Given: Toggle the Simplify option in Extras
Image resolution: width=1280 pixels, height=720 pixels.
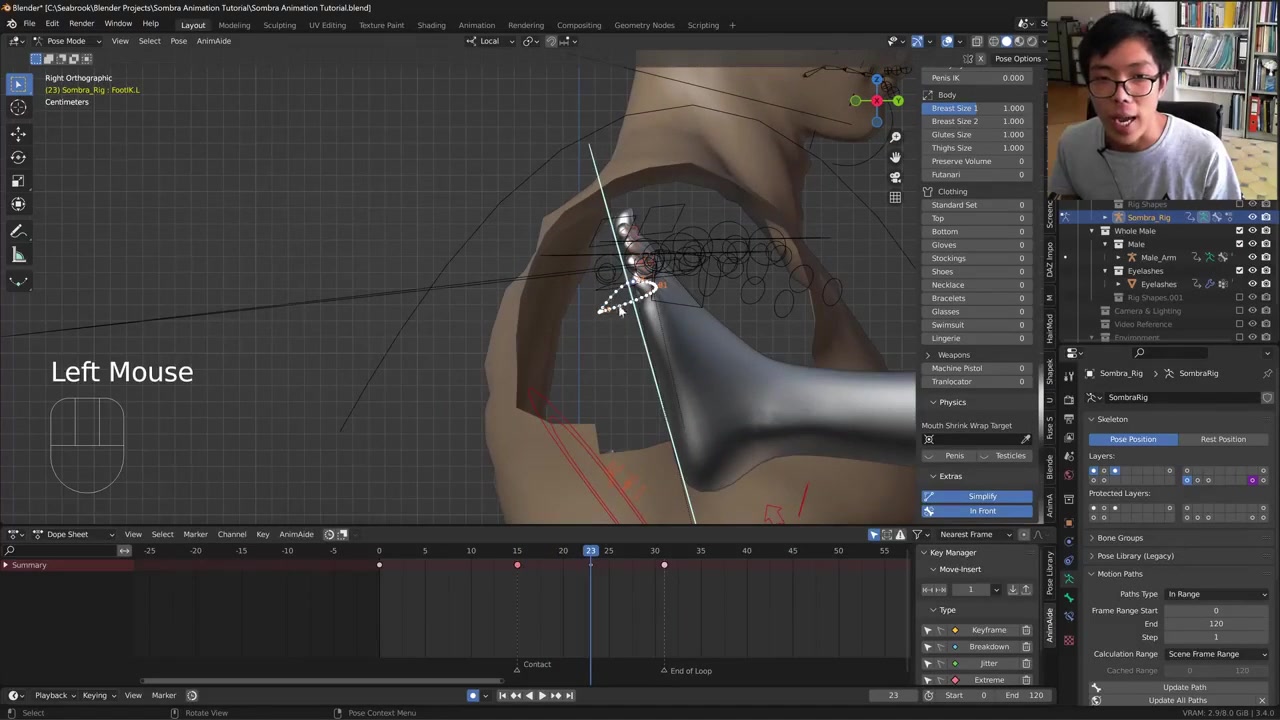Looking at the screenshot, I should pyautogui.click(x=981, y=496).
